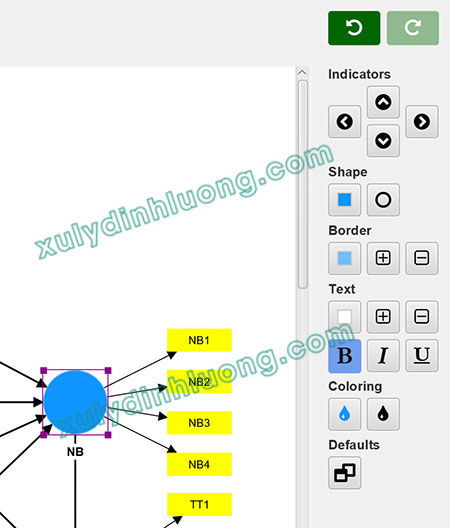
Task: Select the blue square shape
Action: (345, 200)
